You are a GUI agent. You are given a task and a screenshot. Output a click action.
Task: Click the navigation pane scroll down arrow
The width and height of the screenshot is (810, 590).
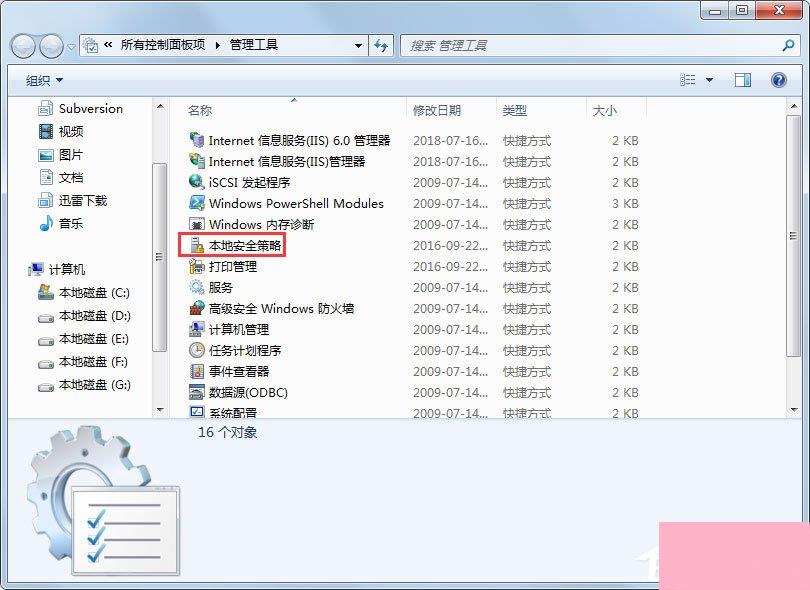point(160,410)
